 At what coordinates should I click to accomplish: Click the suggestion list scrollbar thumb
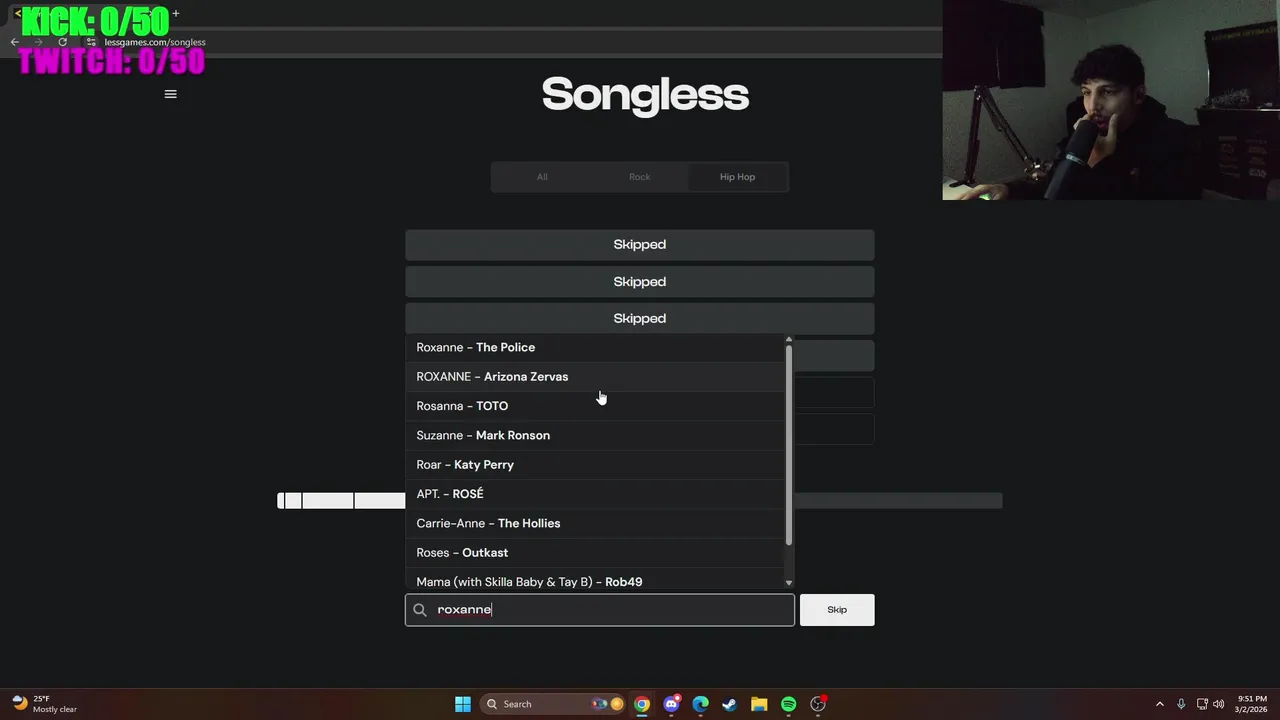(x=789, y=445)
